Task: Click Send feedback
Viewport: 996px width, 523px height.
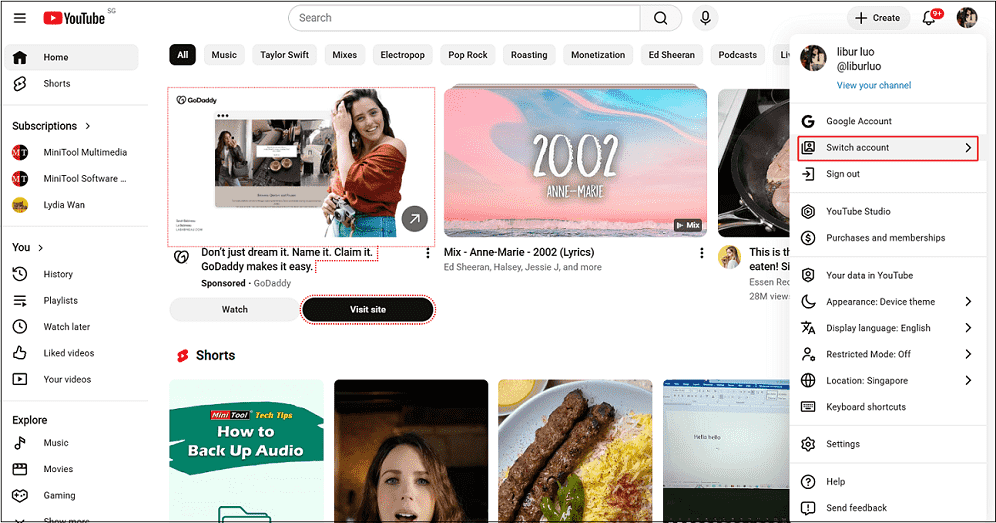Action: [x=888, y=508]
